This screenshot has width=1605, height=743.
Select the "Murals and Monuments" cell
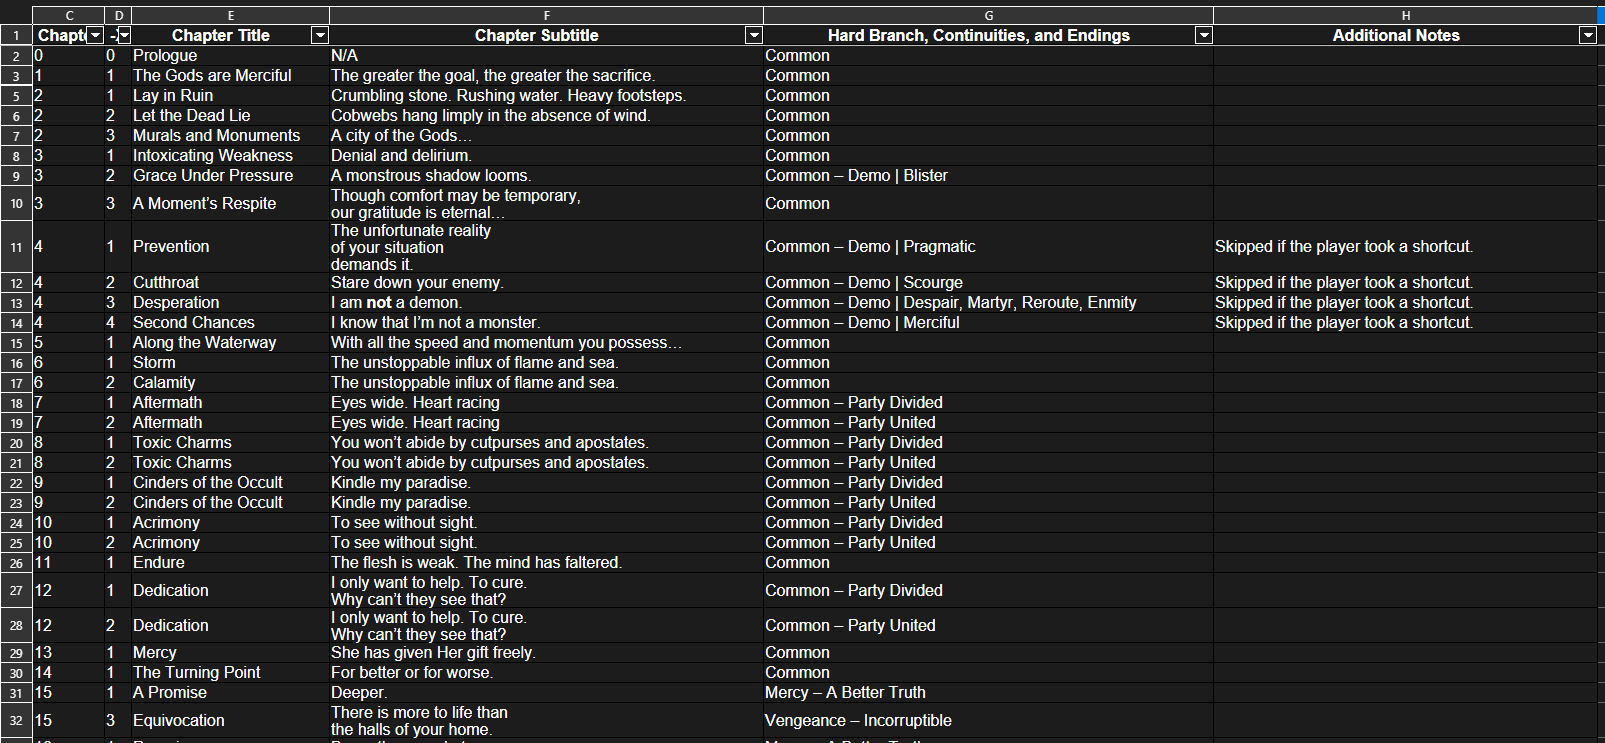(231, 136)
